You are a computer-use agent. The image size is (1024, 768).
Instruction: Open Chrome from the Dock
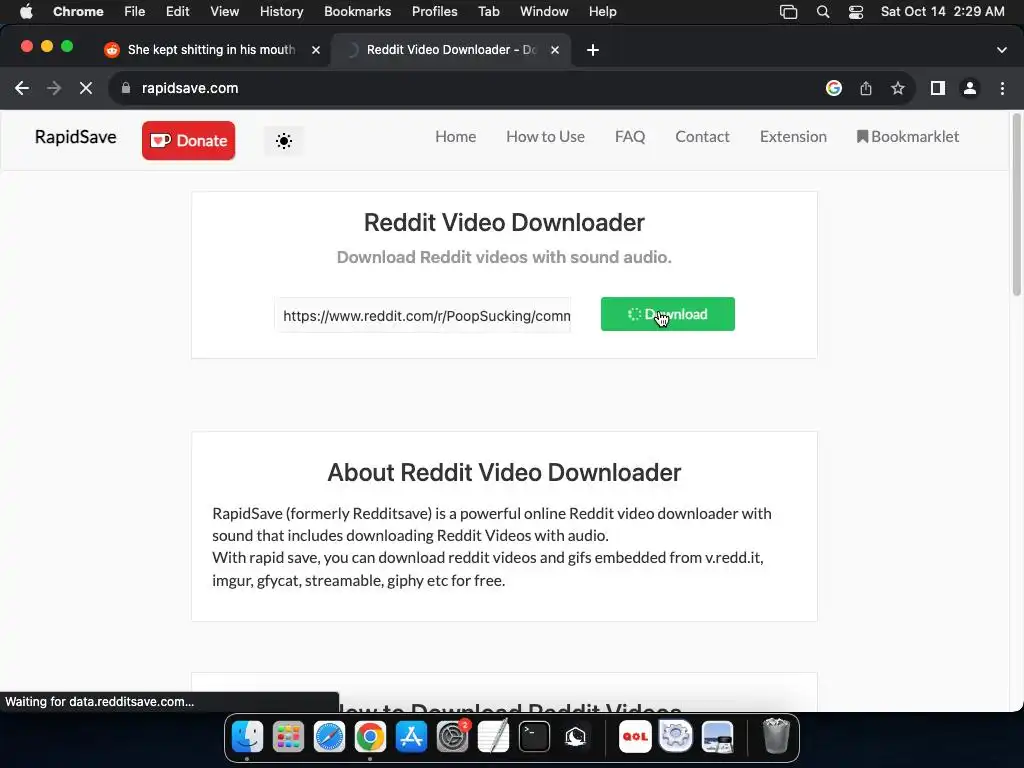point(370,737)
